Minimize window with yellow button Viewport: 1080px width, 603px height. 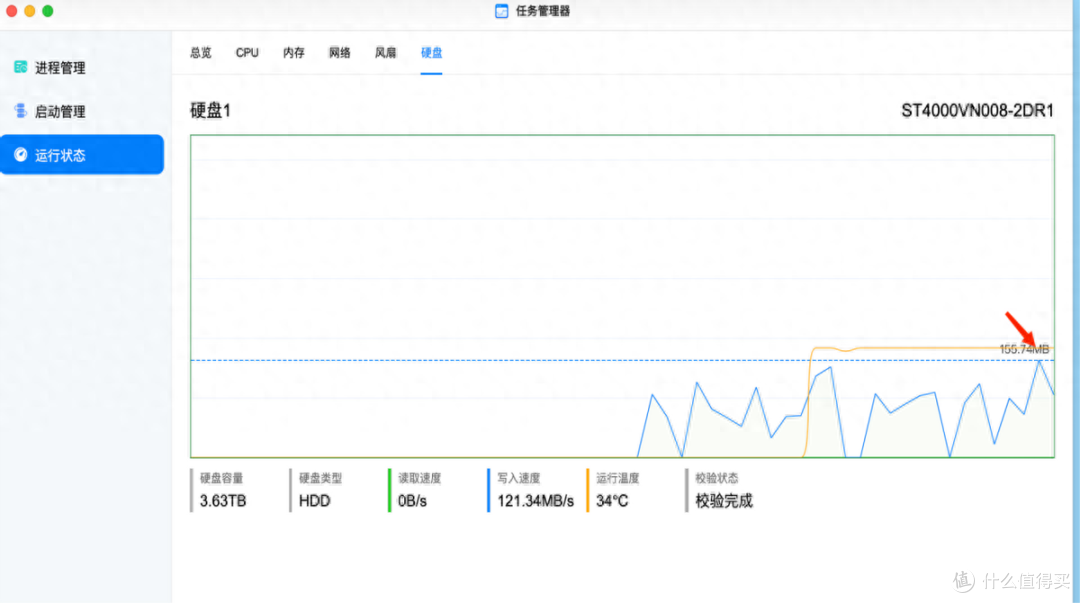point(30,11)
